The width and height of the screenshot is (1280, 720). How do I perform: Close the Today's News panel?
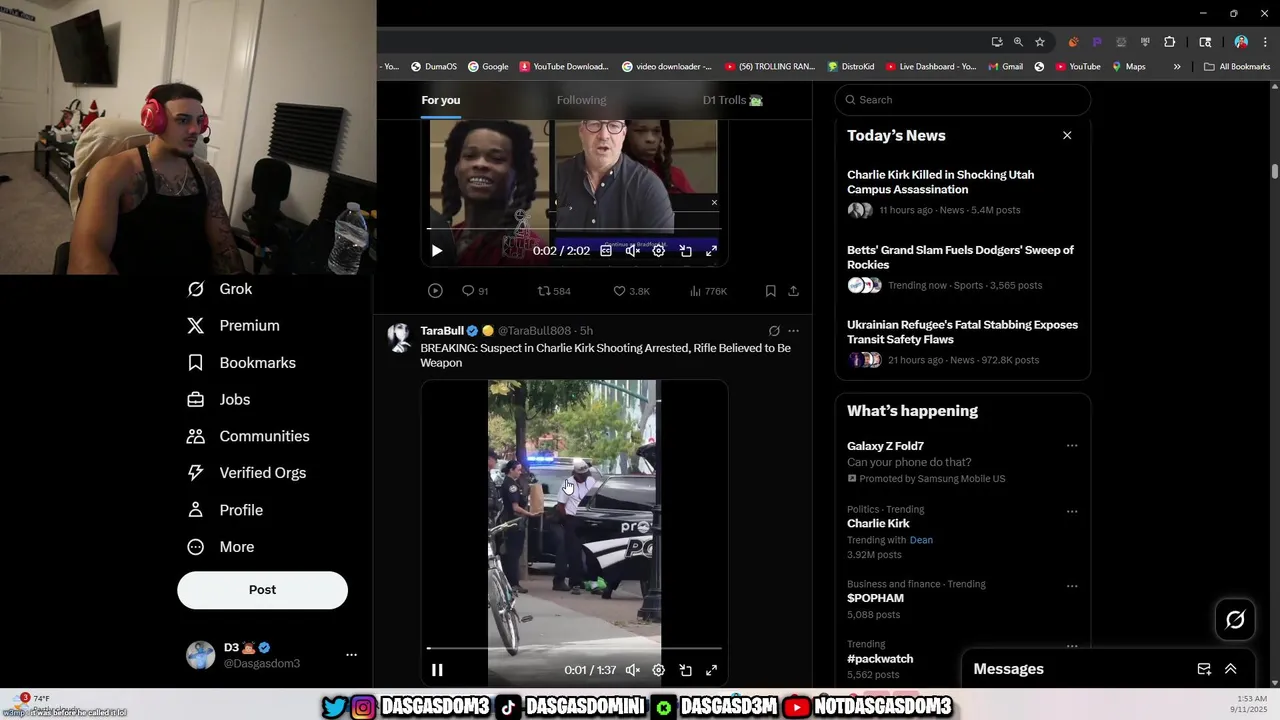[1067, 135]
